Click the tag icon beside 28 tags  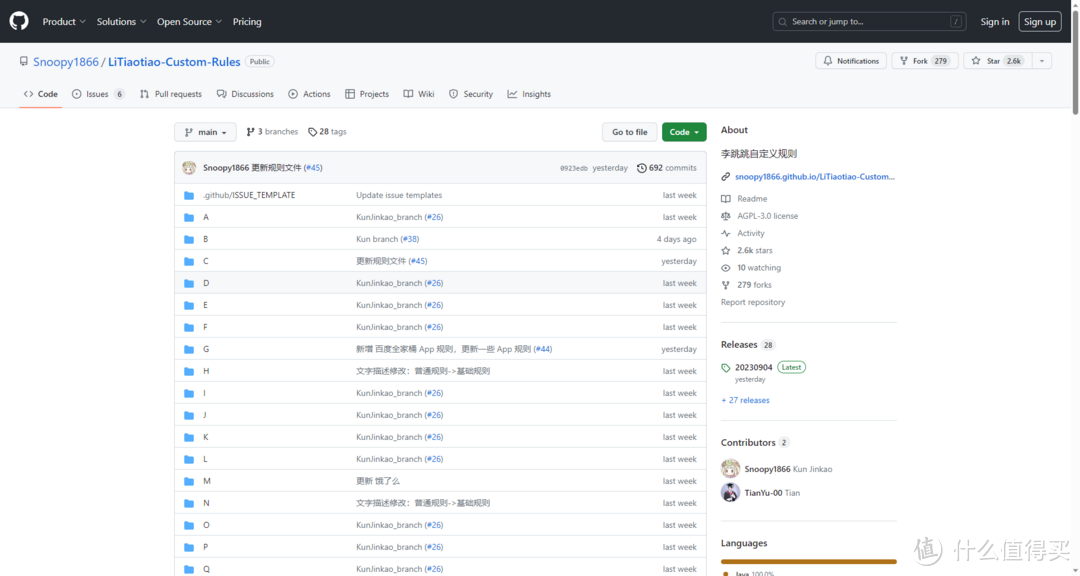click(x=312, y=132)
